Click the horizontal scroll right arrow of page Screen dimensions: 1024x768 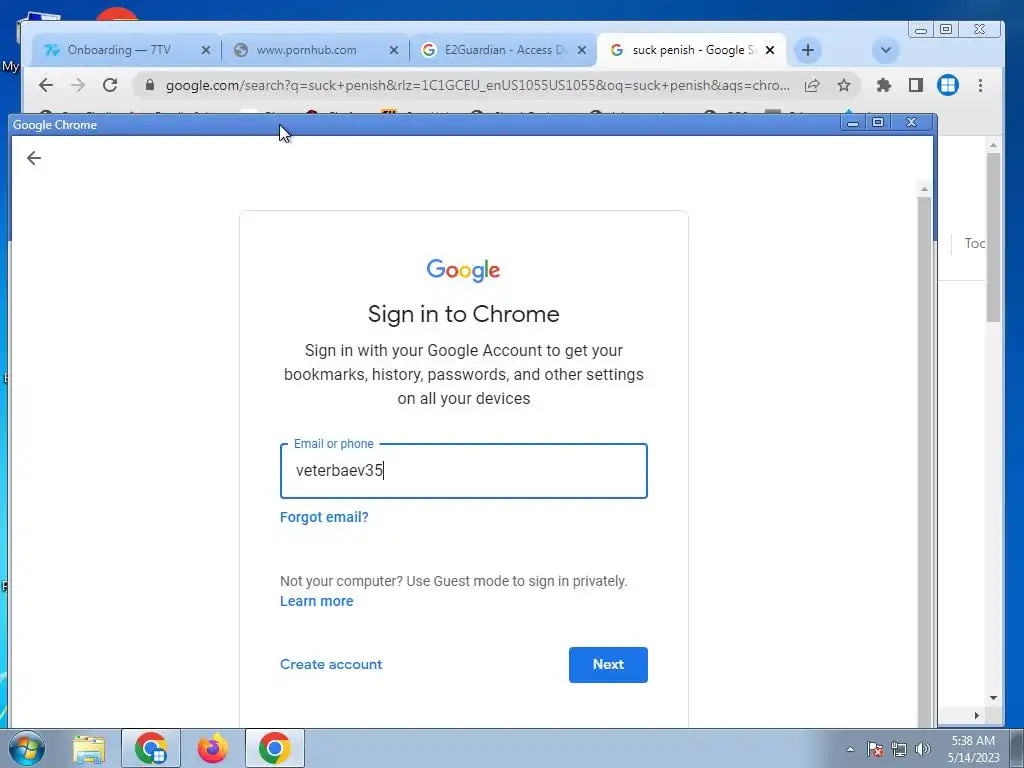tap(976, 715)
